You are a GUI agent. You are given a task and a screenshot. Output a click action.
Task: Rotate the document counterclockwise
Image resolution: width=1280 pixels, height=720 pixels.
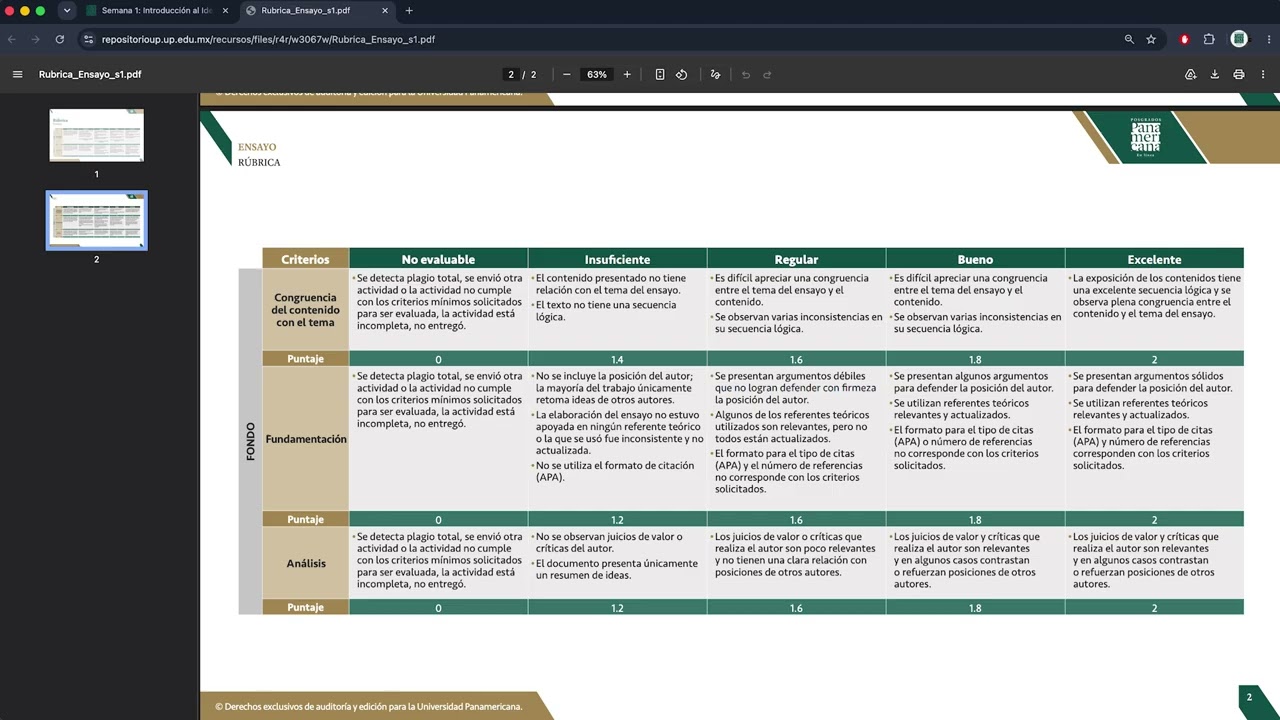[682, 74]
